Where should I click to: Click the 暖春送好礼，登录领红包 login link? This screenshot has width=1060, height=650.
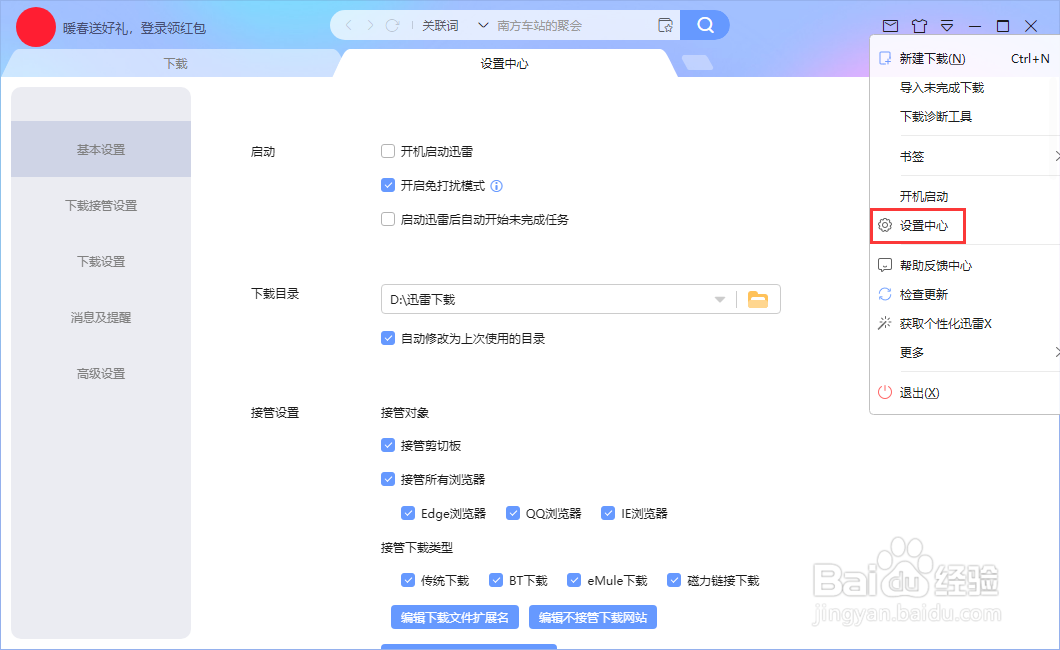click(135, 28)
